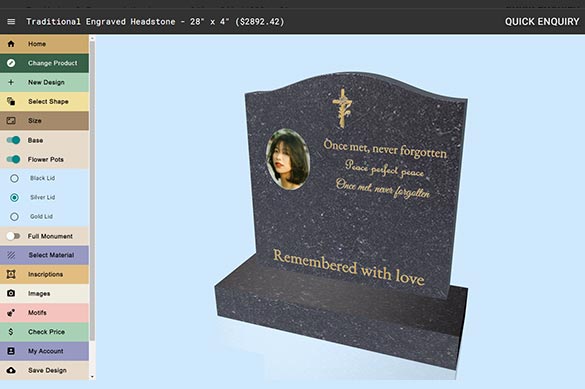Viewport: 585px width, 389px height.
Task: Click the Motifs bubbles icon
Action: click(x=11, y=313)
